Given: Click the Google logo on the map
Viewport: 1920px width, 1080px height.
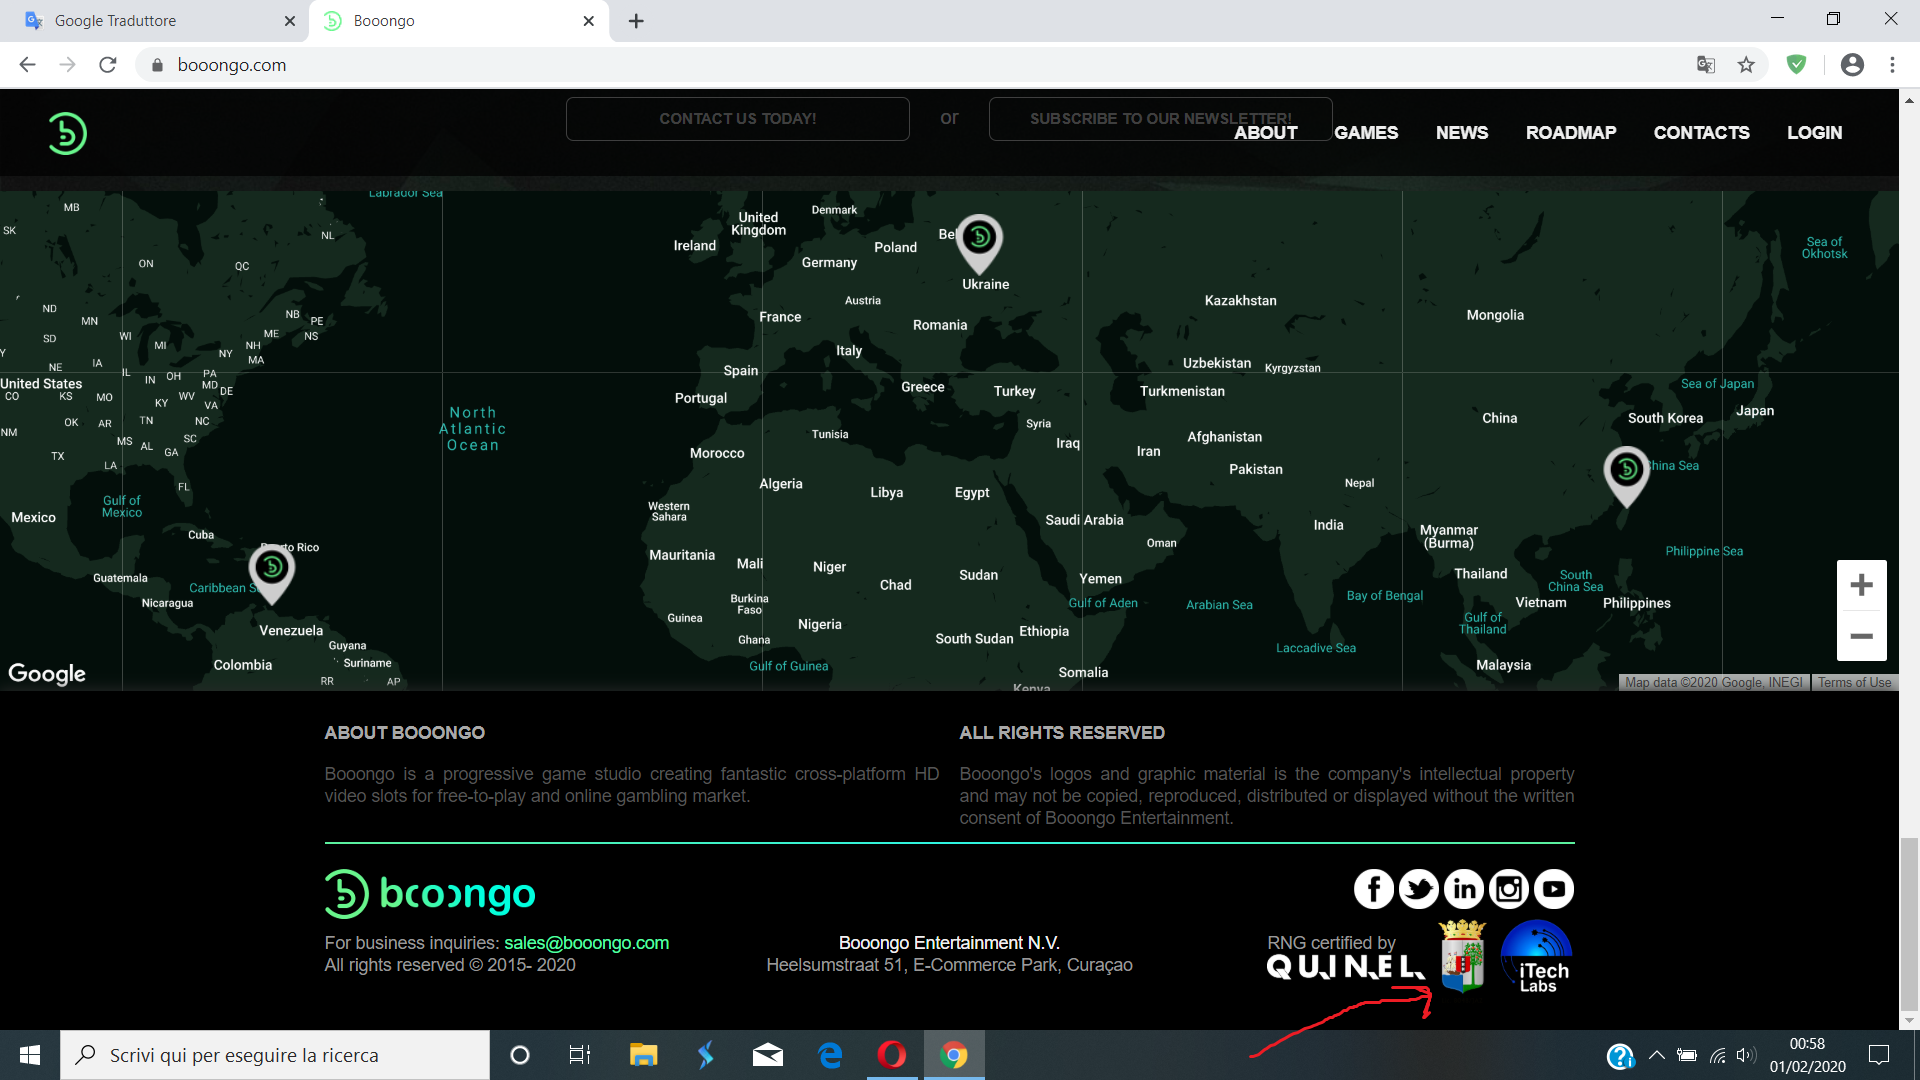Looking at the screenshot, I should [x=47, y=674].
